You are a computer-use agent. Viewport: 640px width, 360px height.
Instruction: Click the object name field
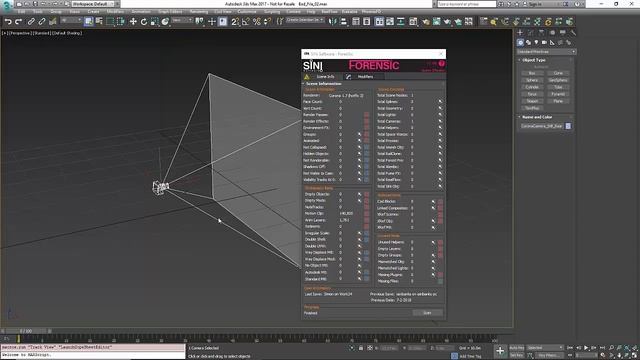click(542, 126)
